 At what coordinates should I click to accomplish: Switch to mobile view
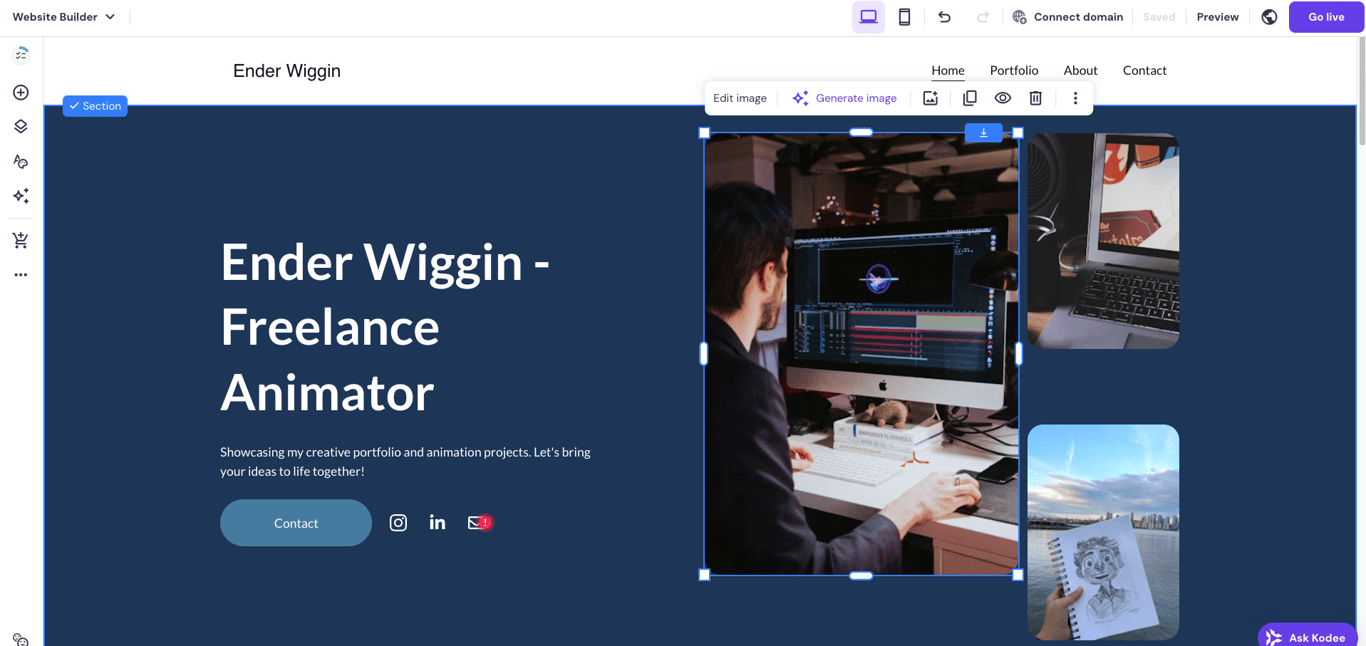tap(904, 17)
